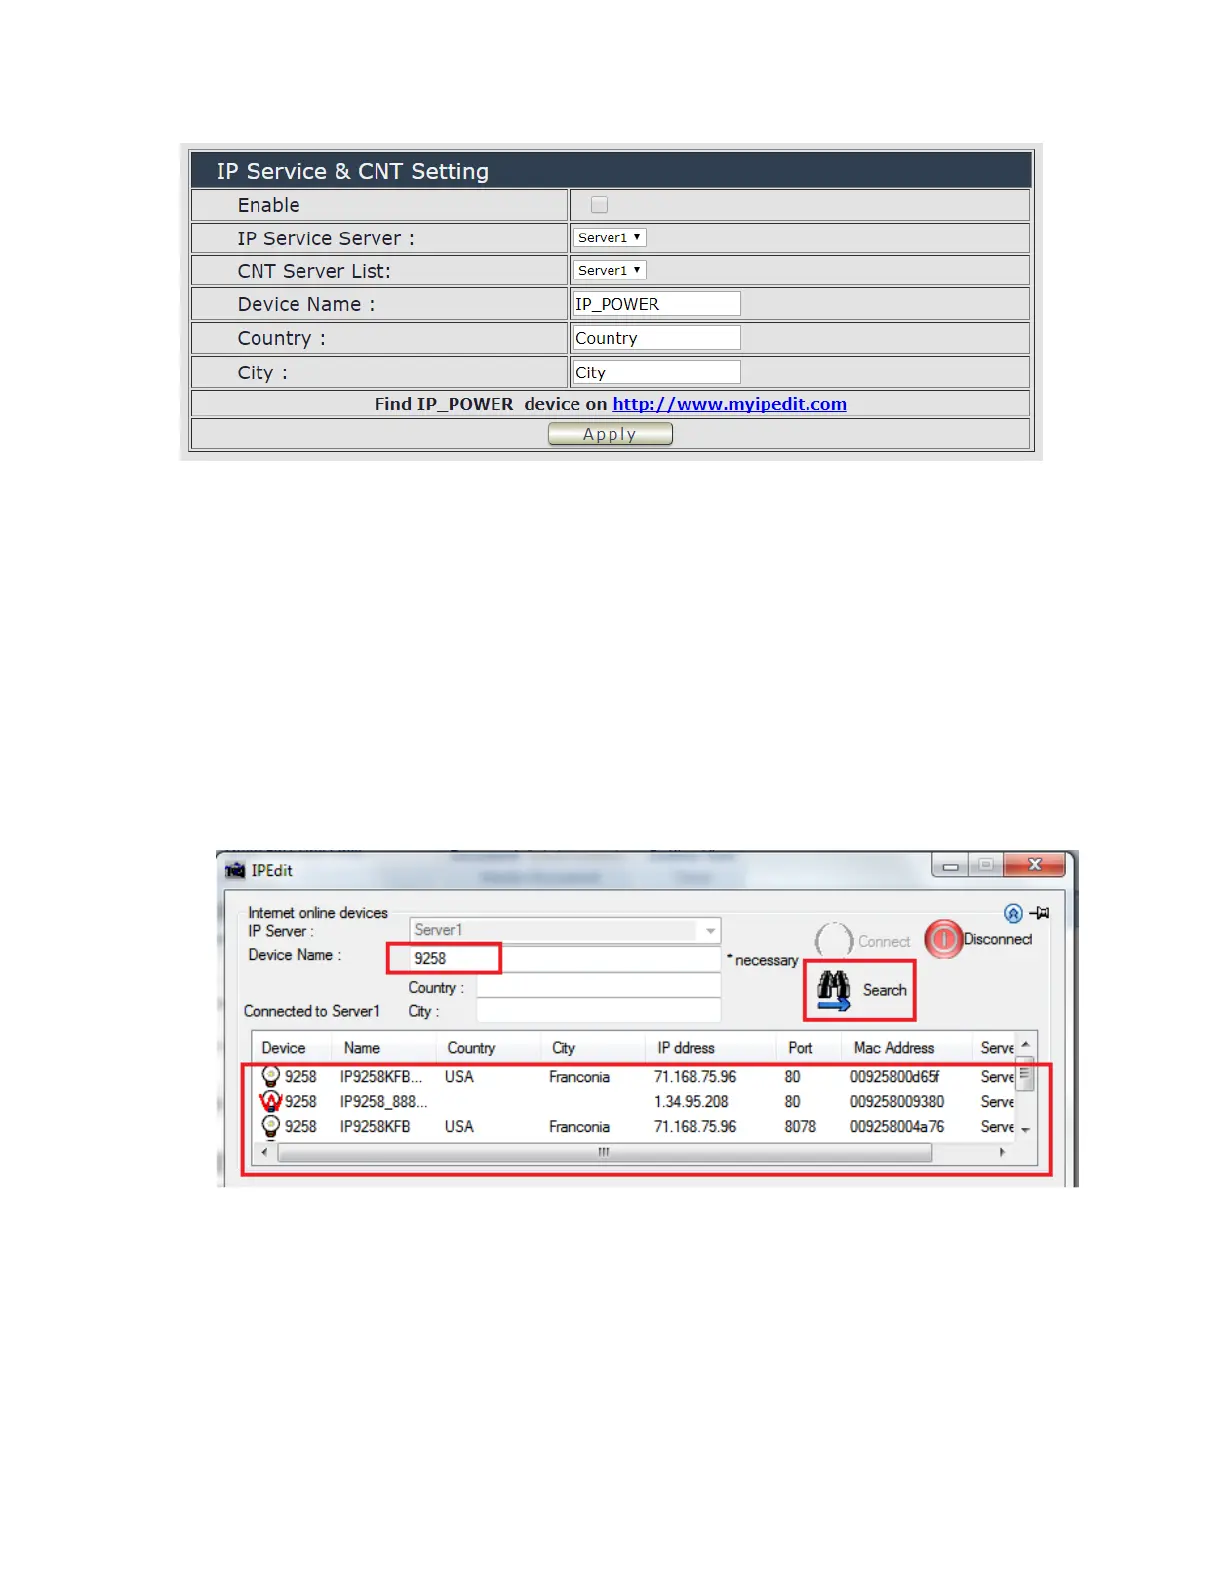1224x1584 pixels.
Task: Open CNT Server List dropdown
Action: [x=609, y=270]
